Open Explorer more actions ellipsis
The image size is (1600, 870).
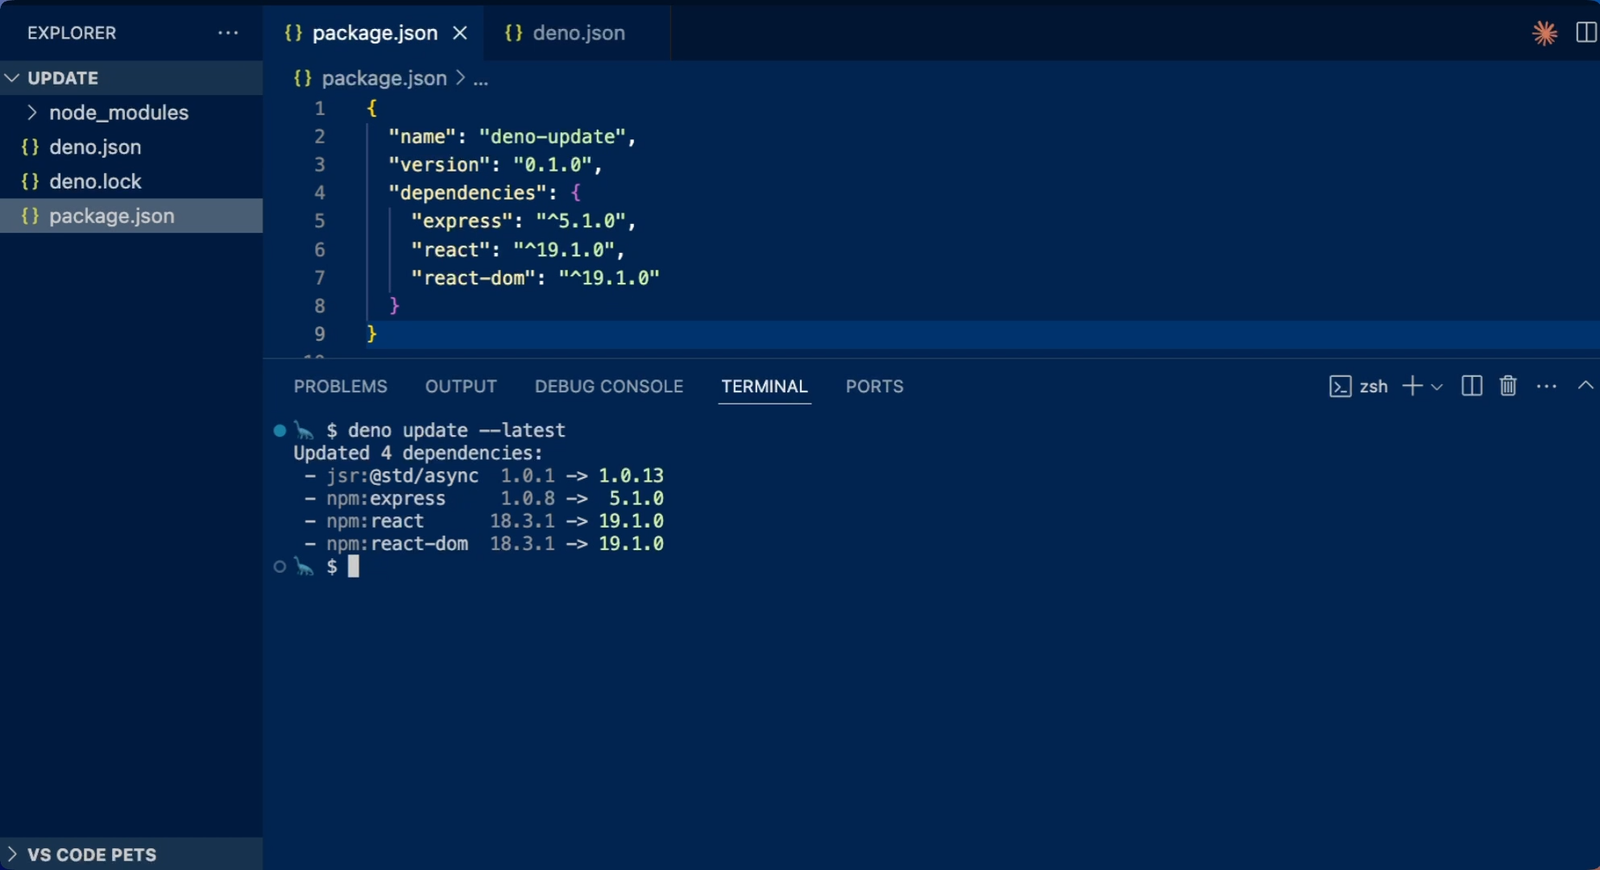pos(228,33)
